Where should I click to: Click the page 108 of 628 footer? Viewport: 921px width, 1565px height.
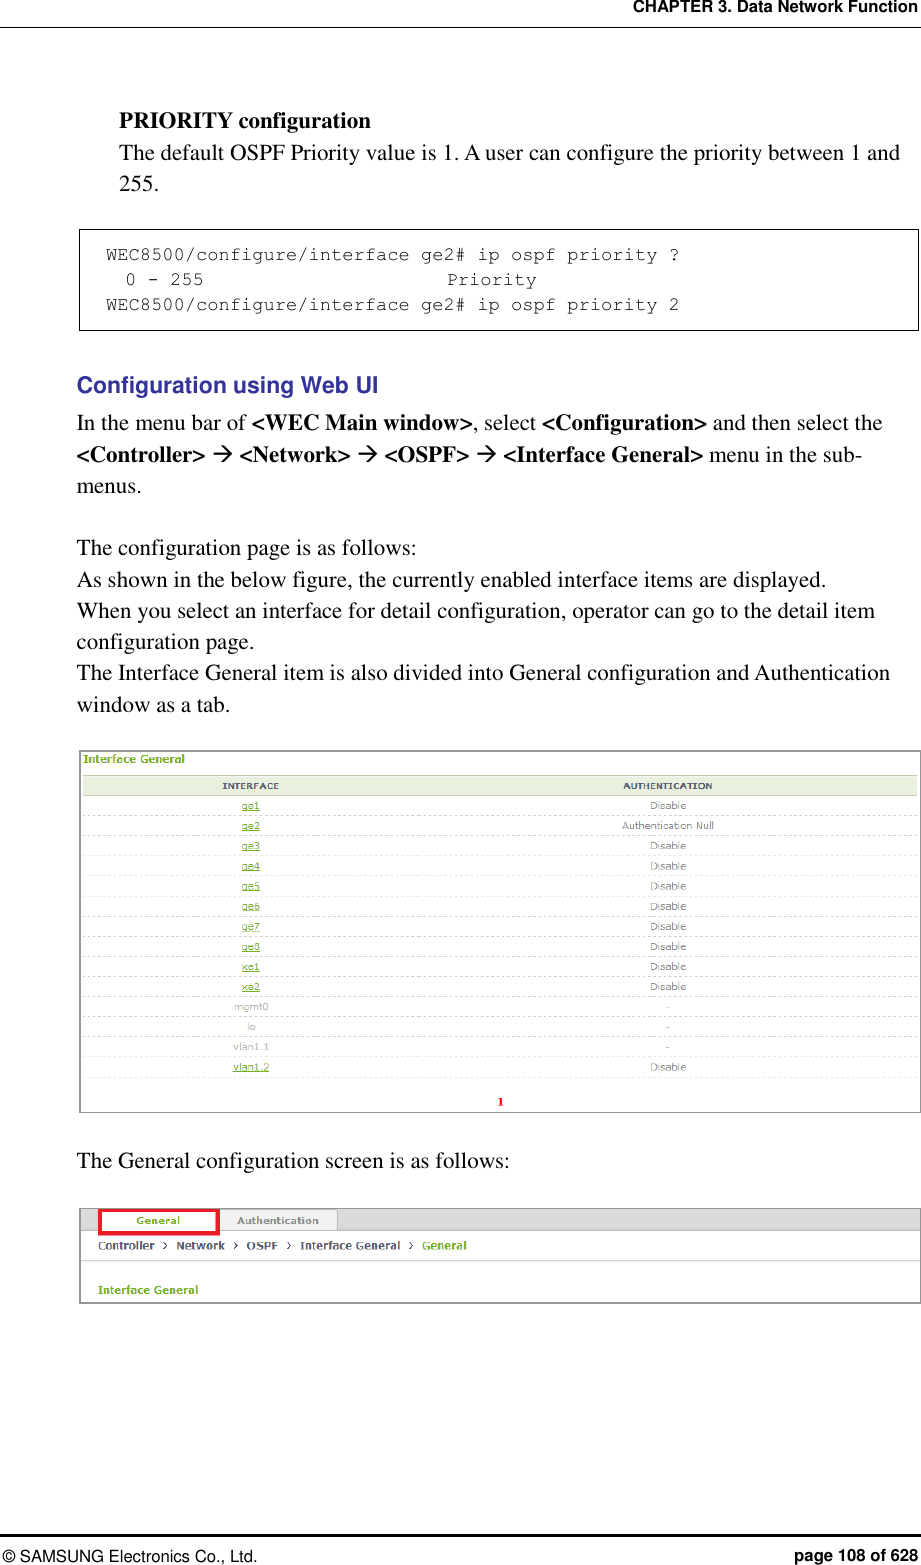click(855, 1556)
